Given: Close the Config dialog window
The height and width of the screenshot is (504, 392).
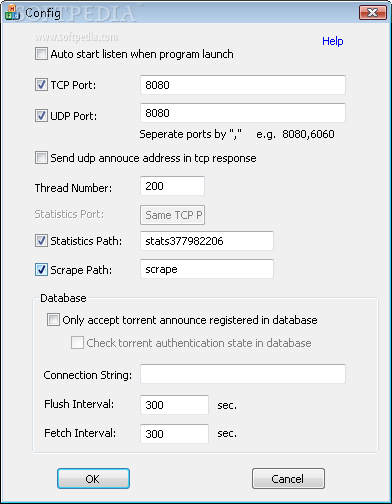Looking at the screenshot, I should coord(372,13).
